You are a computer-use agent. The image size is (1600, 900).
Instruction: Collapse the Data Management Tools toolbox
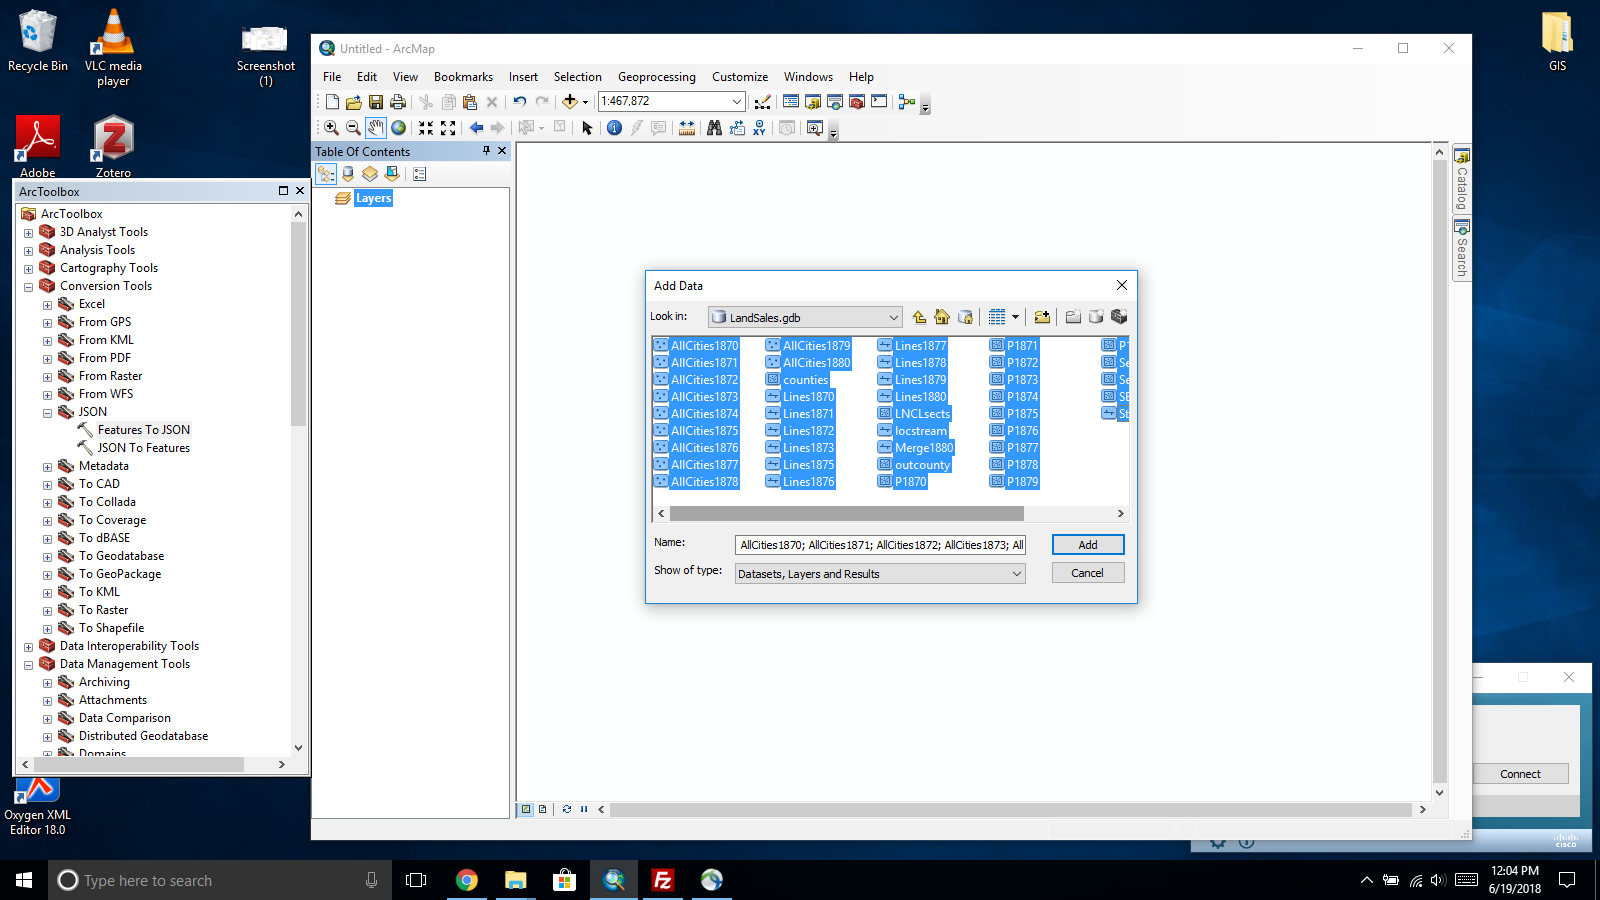28,665
